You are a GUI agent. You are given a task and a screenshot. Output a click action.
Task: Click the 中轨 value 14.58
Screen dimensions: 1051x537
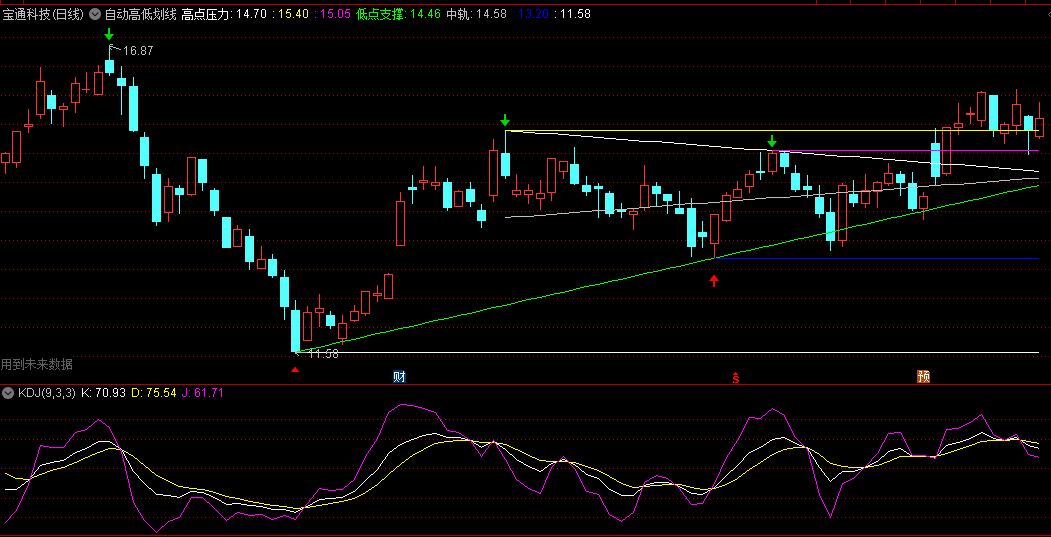click(491, 13)
